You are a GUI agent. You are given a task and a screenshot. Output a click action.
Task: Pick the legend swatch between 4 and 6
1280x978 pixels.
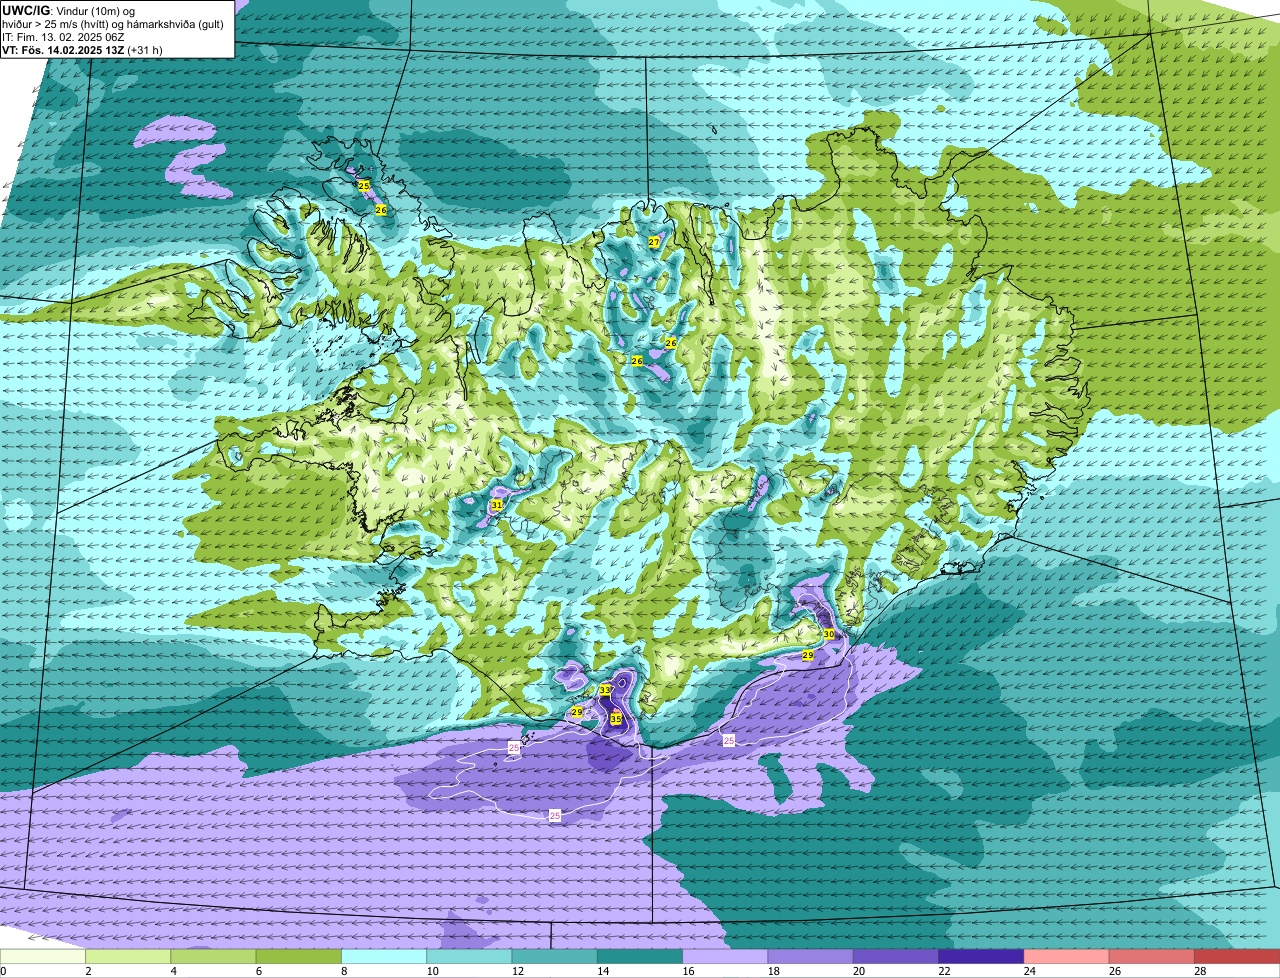pos(214,956)
